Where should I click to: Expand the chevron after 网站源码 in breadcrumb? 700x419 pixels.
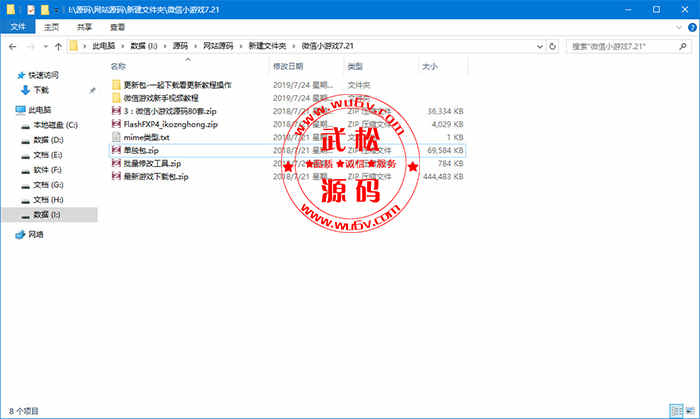tap(241, 46)
